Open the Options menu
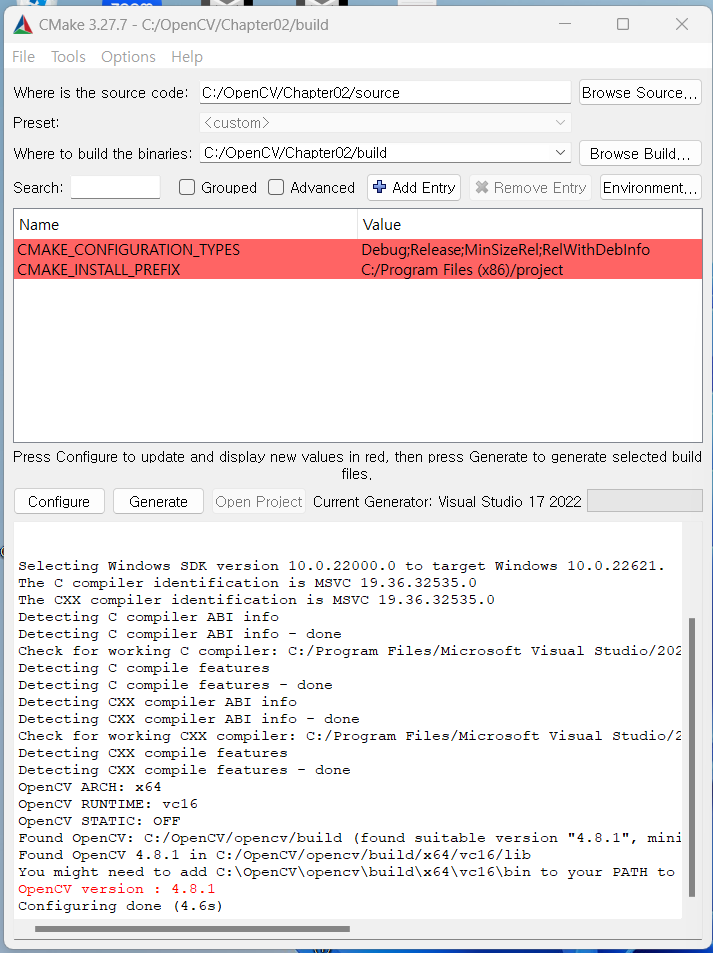Screen dimensions: 713x953 point(128,57)
